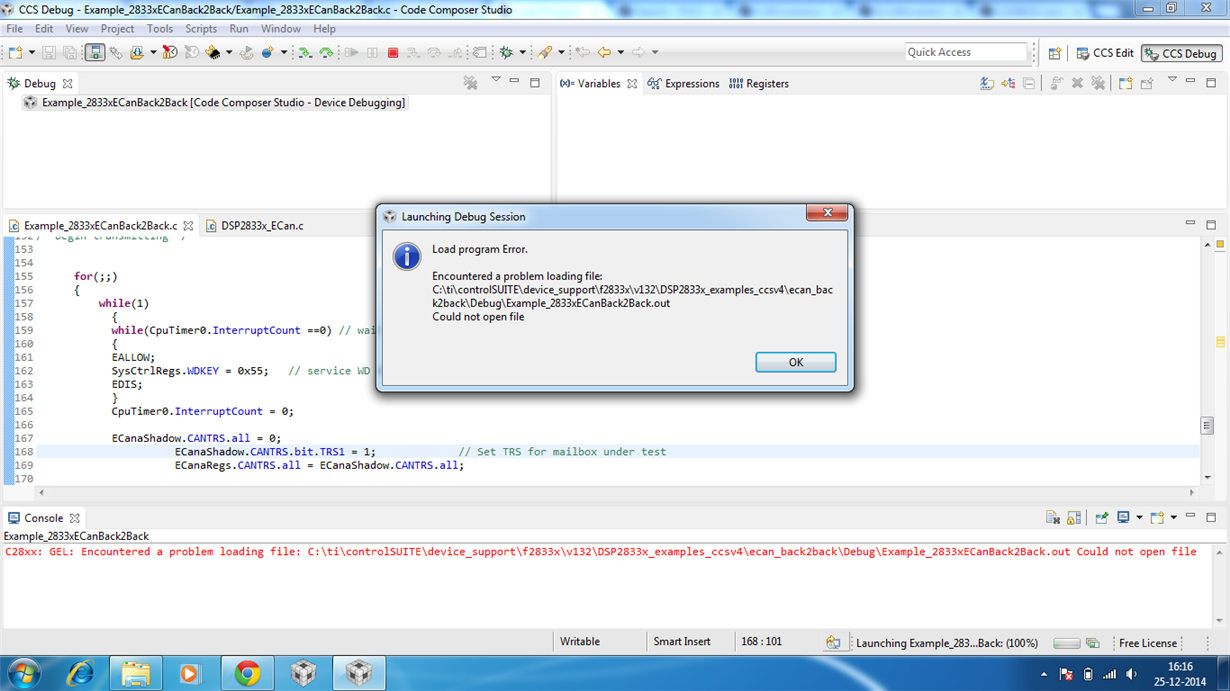Open the Scripts menu
The width and height of the screenshot is (1230, 691).
click(201, 29)
